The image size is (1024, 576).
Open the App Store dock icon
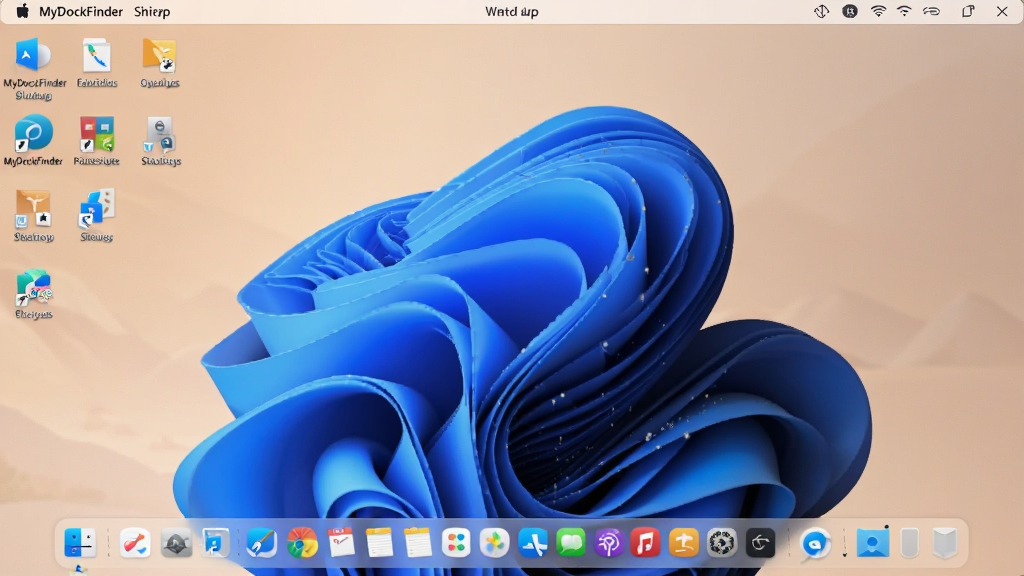click(x=533, y=543)
